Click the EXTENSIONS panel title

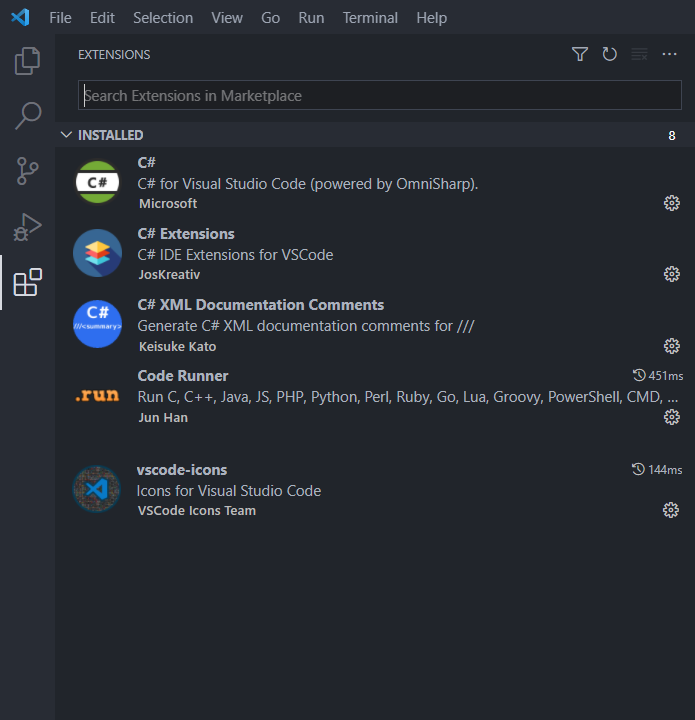tap(114, 55)
